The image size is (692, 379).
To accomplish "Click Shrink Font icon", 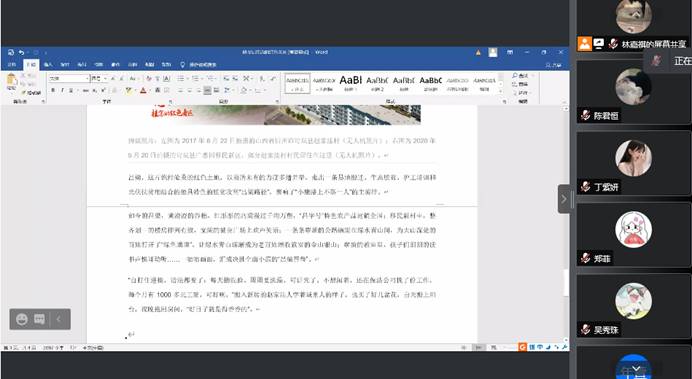I will pyautogui.click(x=122, y=79).
